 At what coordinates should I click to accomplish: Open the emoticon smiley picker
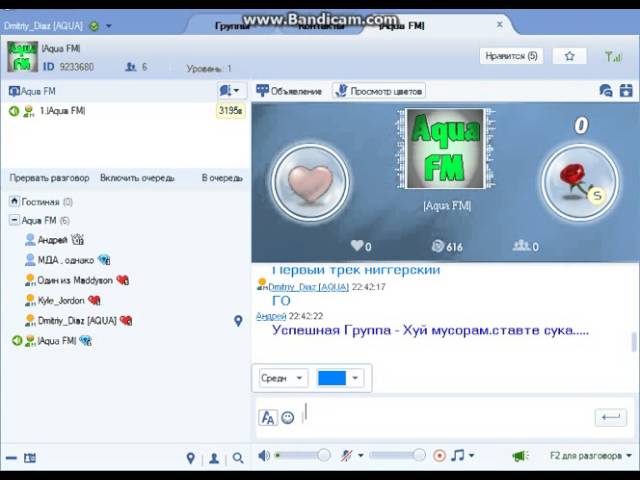click(288, 418)
